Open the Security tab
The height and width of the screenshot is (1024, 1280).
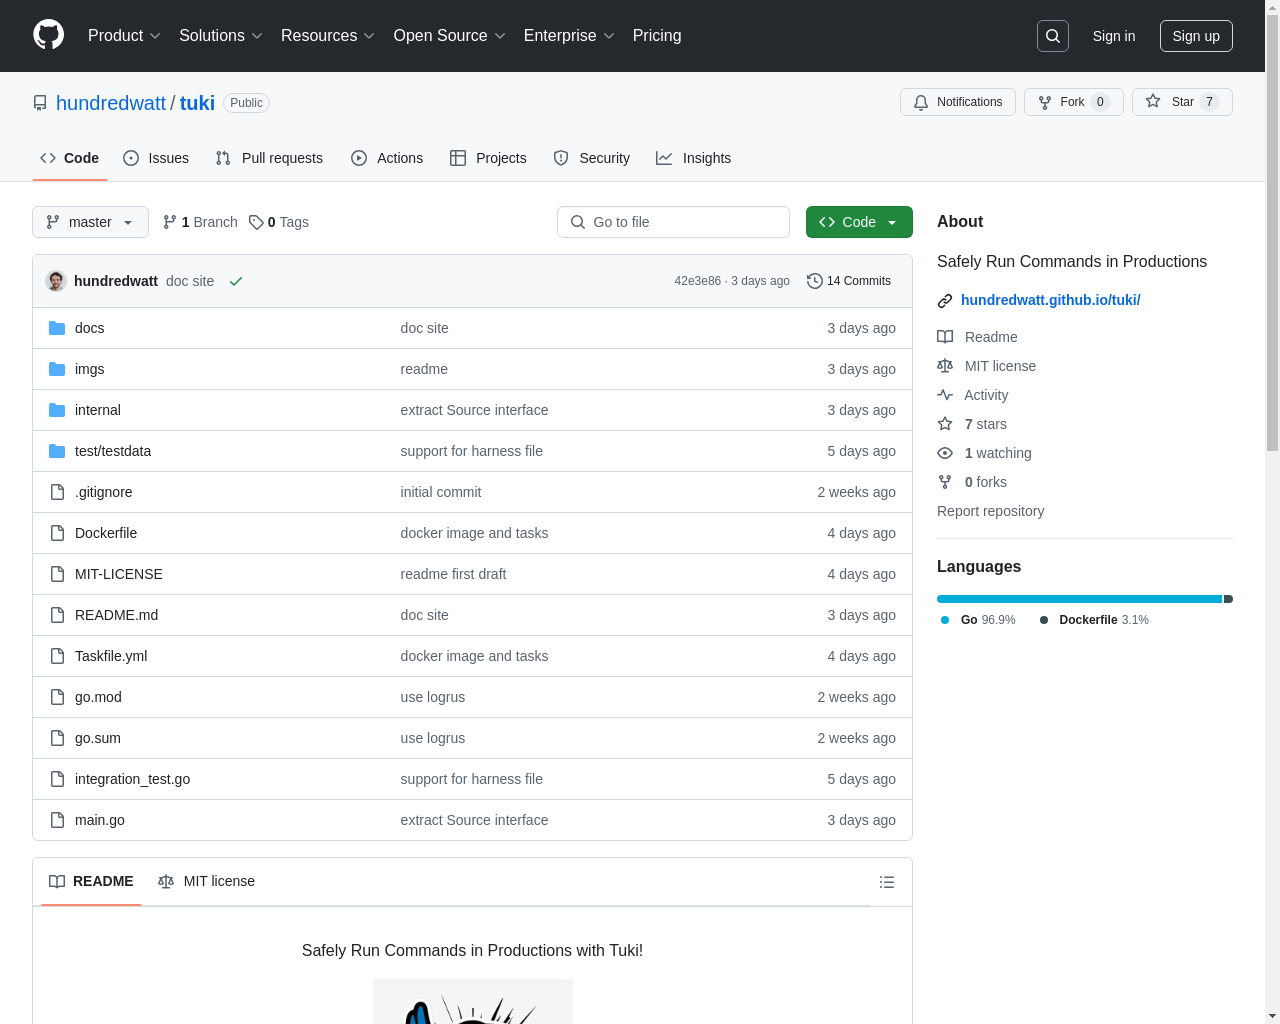tap(592, 158)
